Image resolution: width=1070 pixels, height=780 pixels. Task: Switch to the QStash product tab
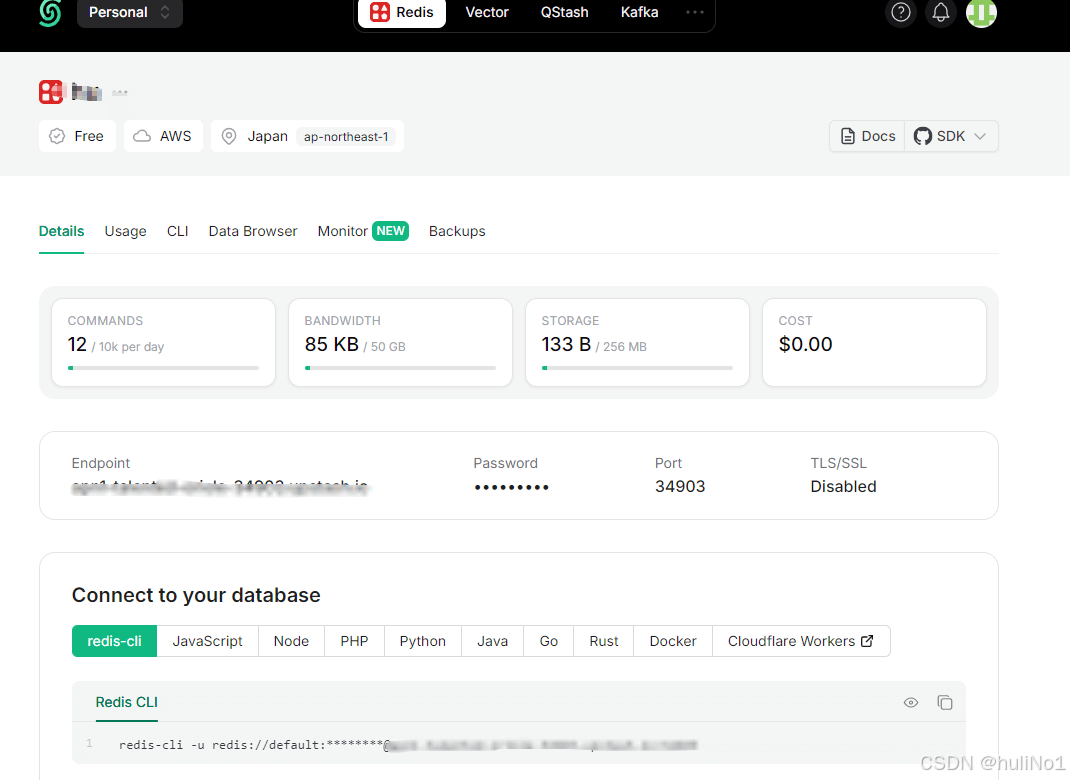(x=564, y=12)
